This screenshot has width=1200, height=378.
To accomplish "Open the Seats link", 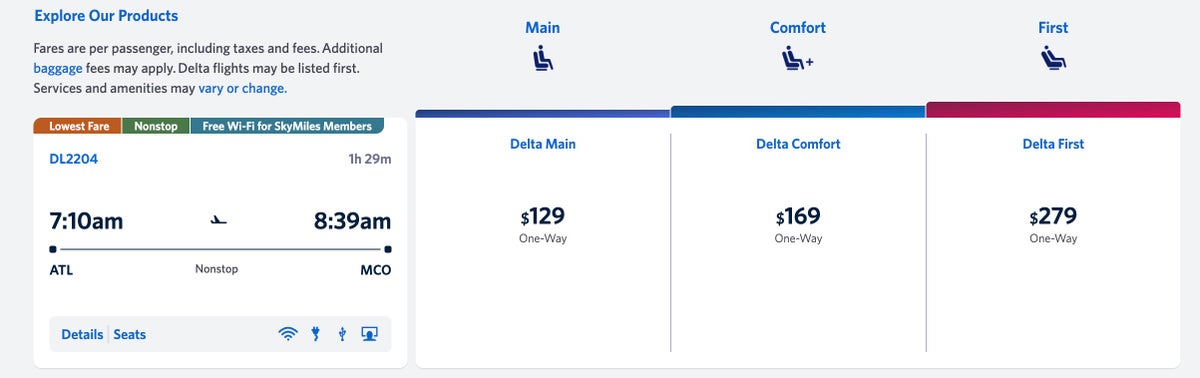I will pyautogui.click(x=130, y=334).
